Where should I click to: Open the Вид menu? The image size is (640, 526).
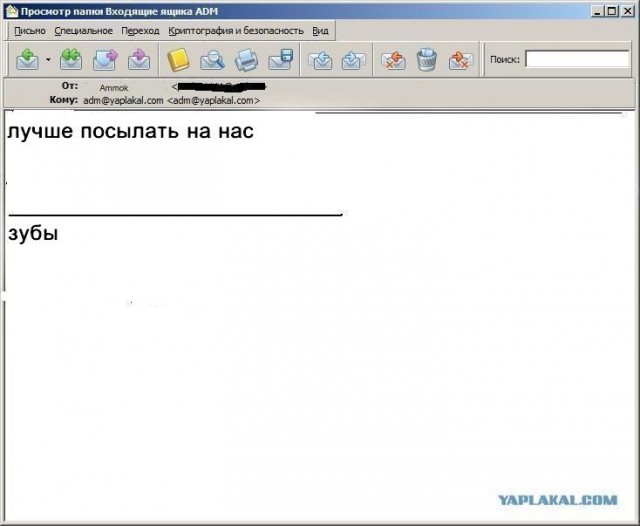point(320,31)
